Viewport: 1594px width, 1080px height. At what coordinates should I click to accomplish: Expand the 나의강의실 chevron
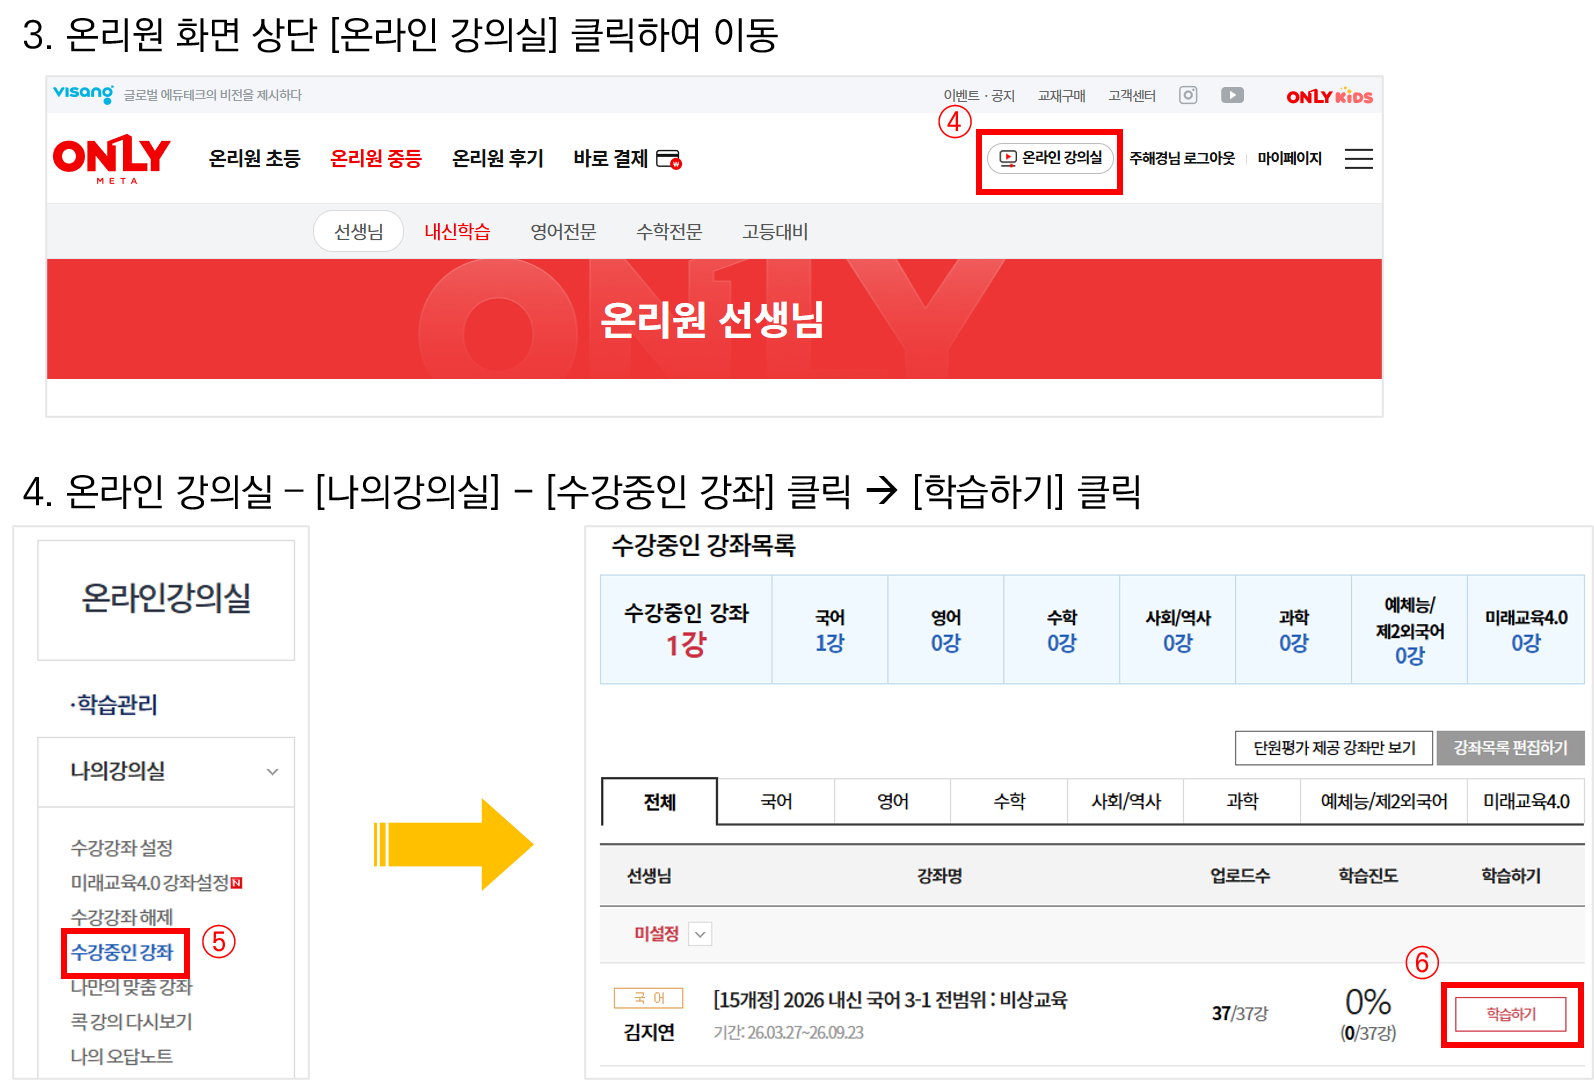[272, 772]
